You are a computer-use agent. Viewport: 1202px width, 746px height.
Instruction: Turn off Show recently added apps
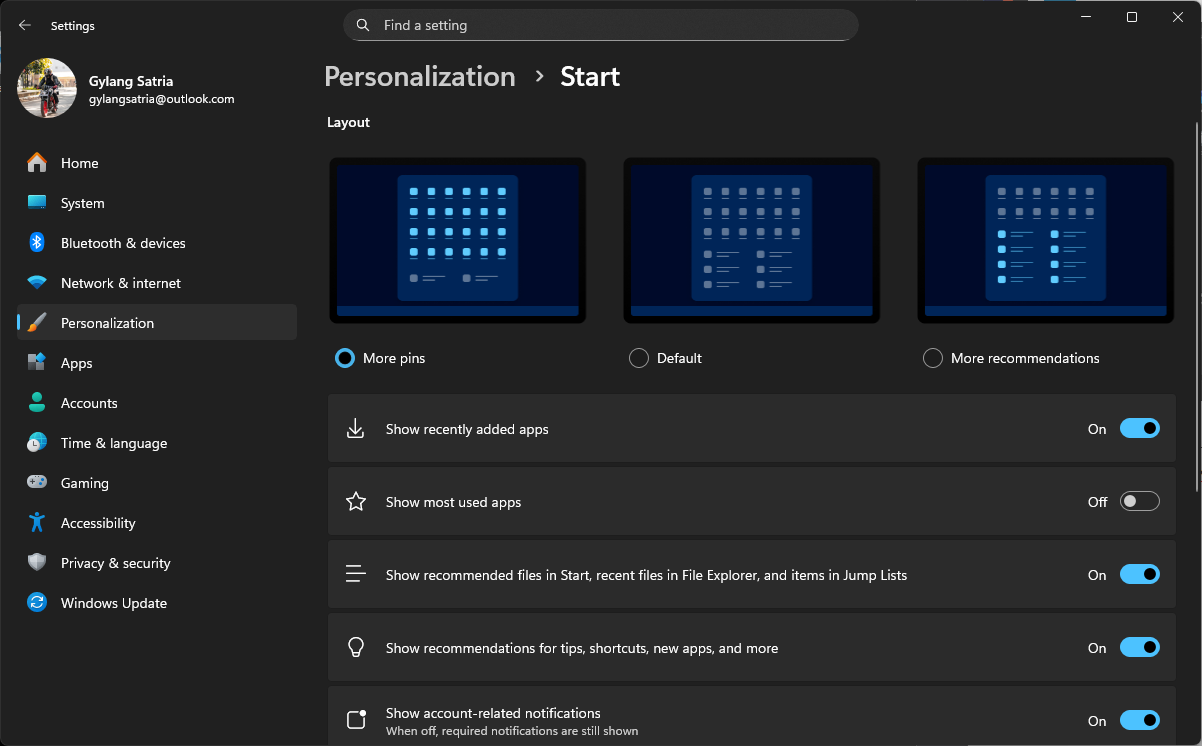tap(1139, 429)
